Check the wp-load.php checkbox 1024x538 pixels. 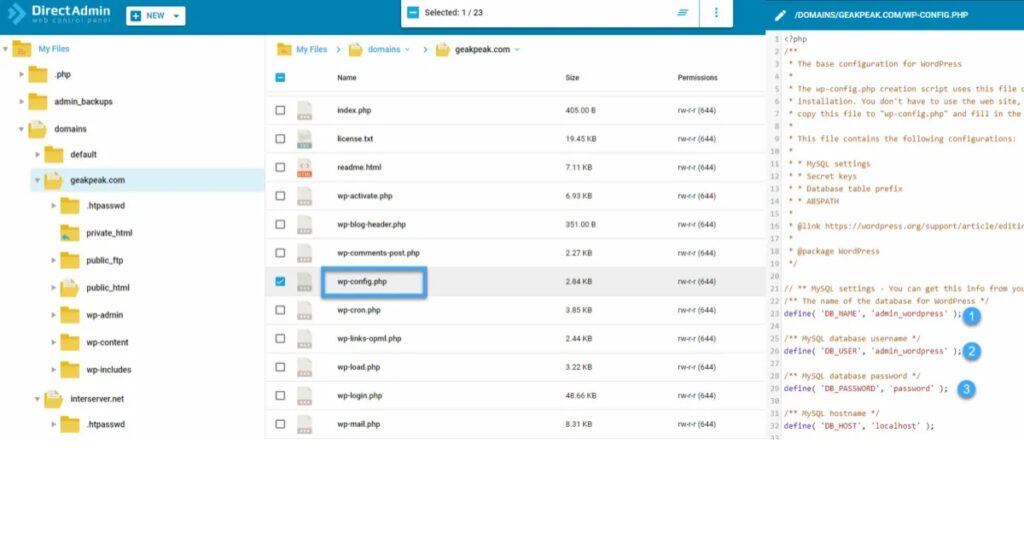(x=280, y=367)
